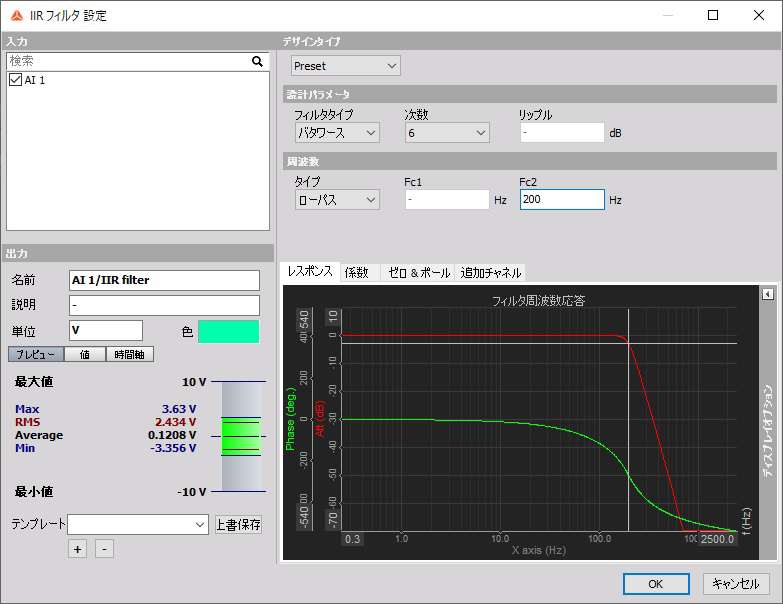Screen dimensions: 783x604
Task: Click the 0.3 X axis minimum value
Action: point(352,539)
